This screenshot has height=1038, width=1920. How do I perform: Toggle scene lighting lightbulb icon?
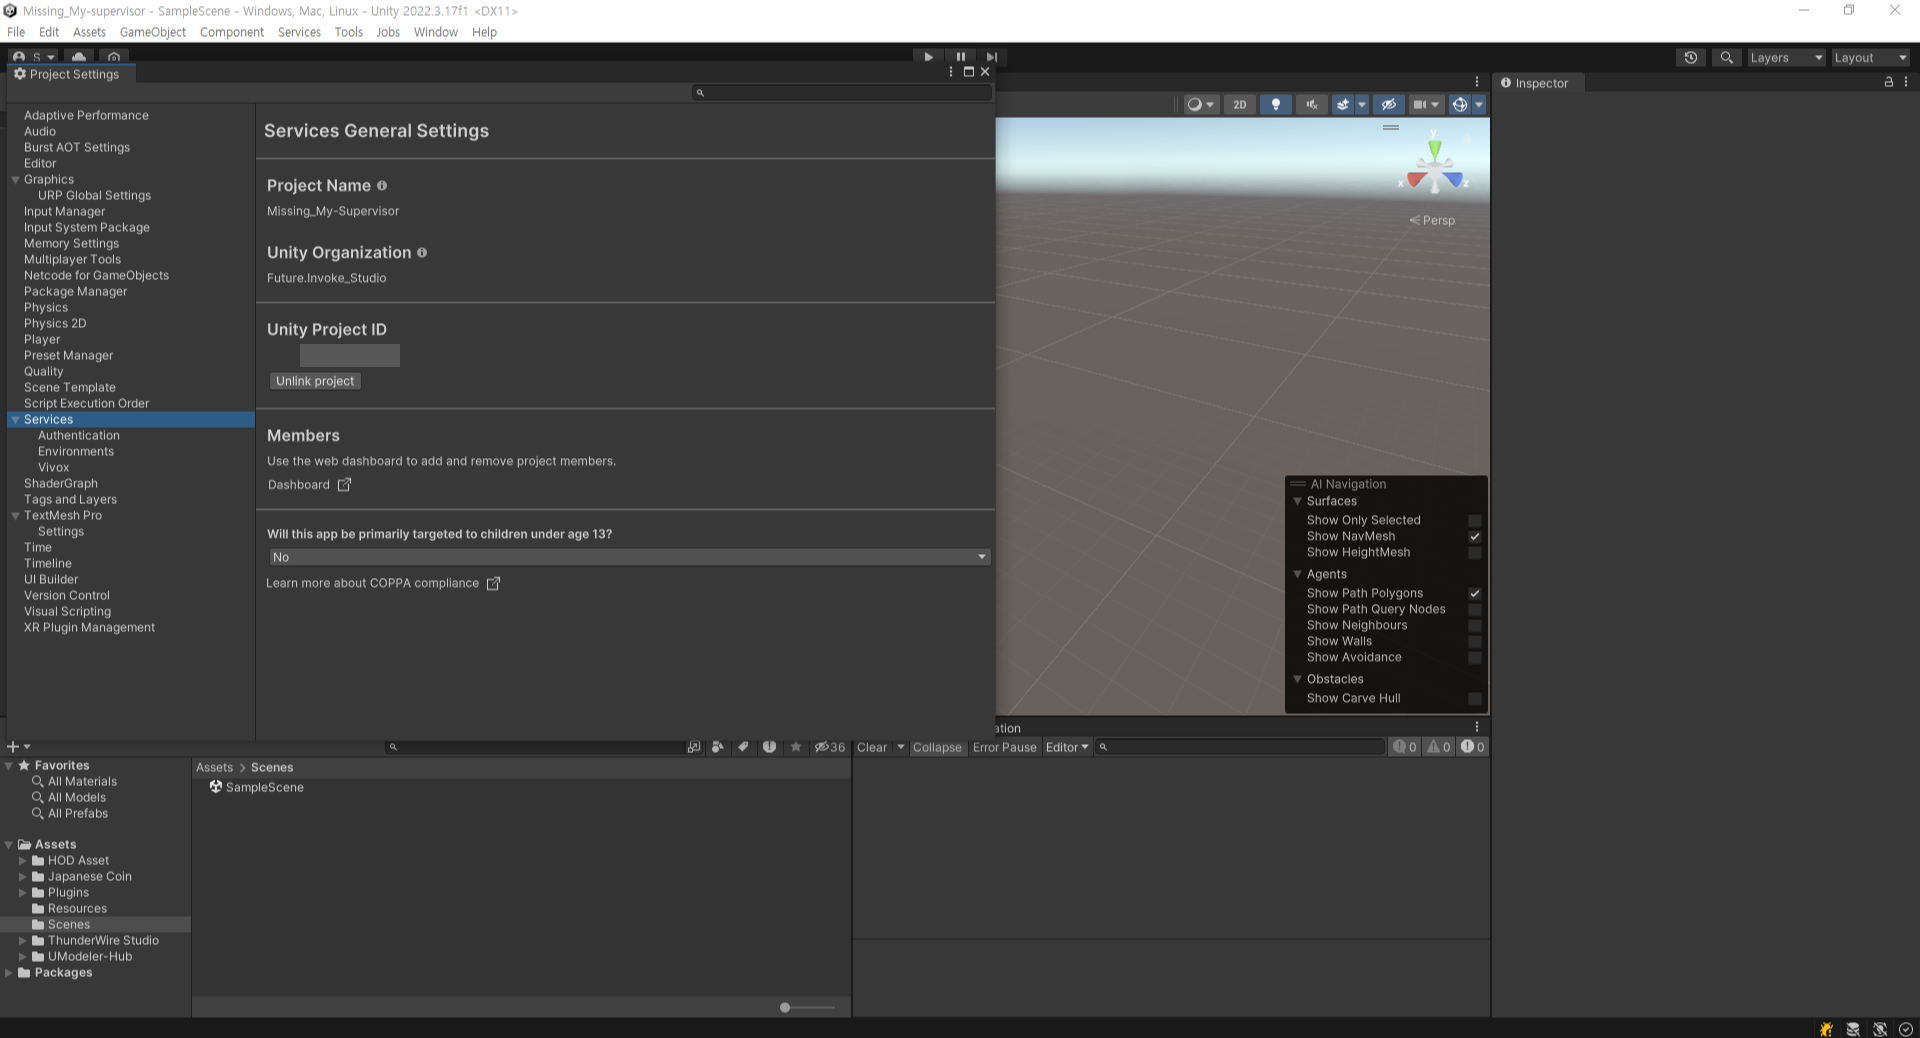[x=1275, y=104]
